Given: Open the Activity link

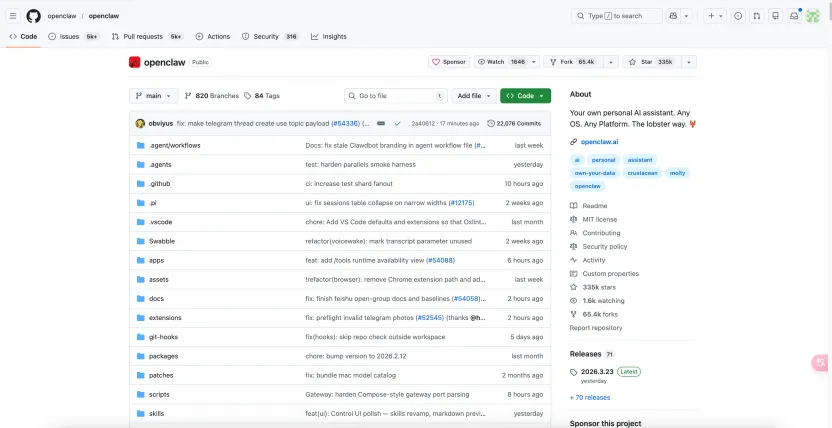Looking at the screenshot, I should 587,260.
